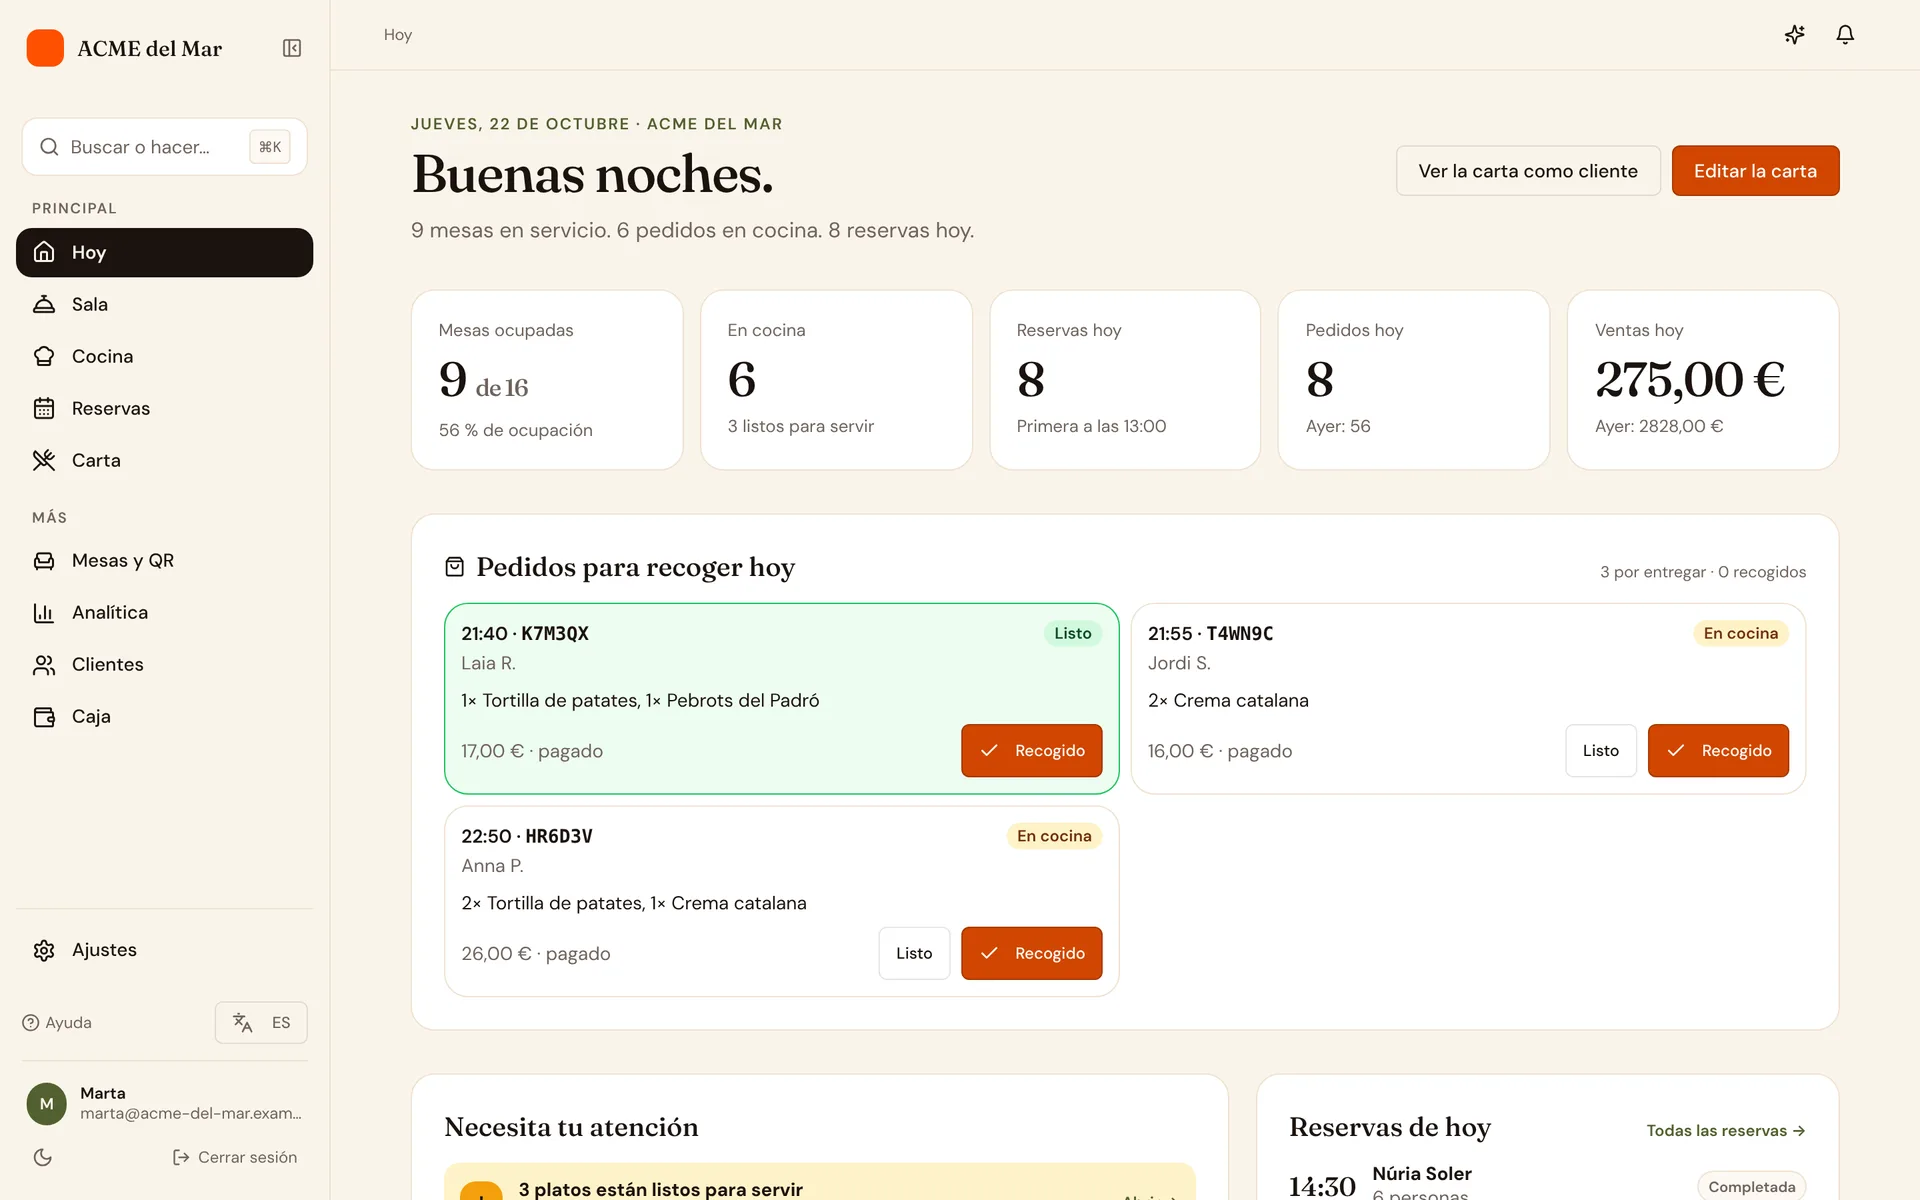Open Carta in the sidebar
Viewport: 1920px width, 1200px height.
(164, 460)
